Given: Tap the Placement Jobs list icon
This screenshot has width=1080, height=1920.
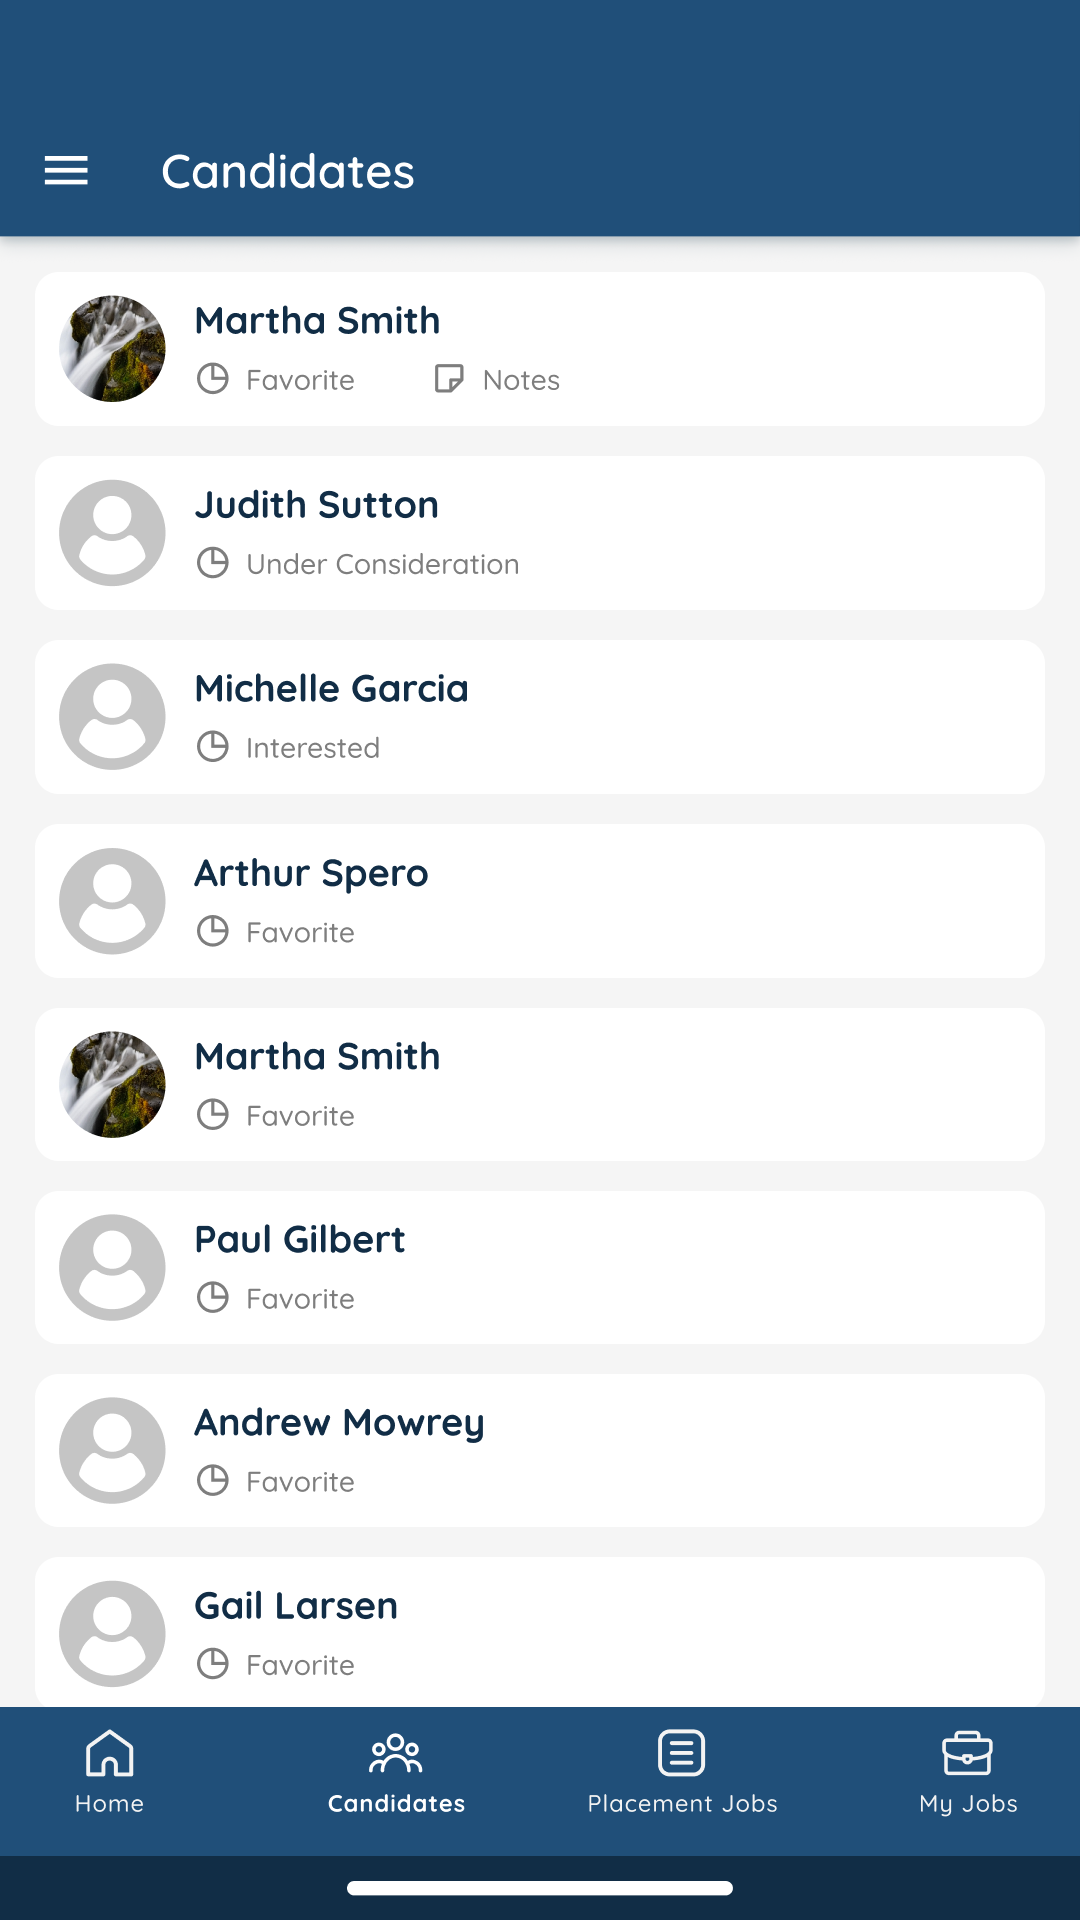Looking at the screenshot, I should click(x=682, y=1753).
